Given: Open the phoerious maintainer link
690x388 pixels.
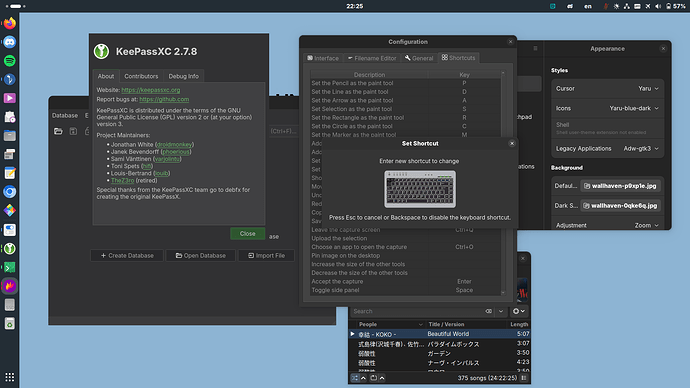Looking at the screenshot, I should (176, 152).
